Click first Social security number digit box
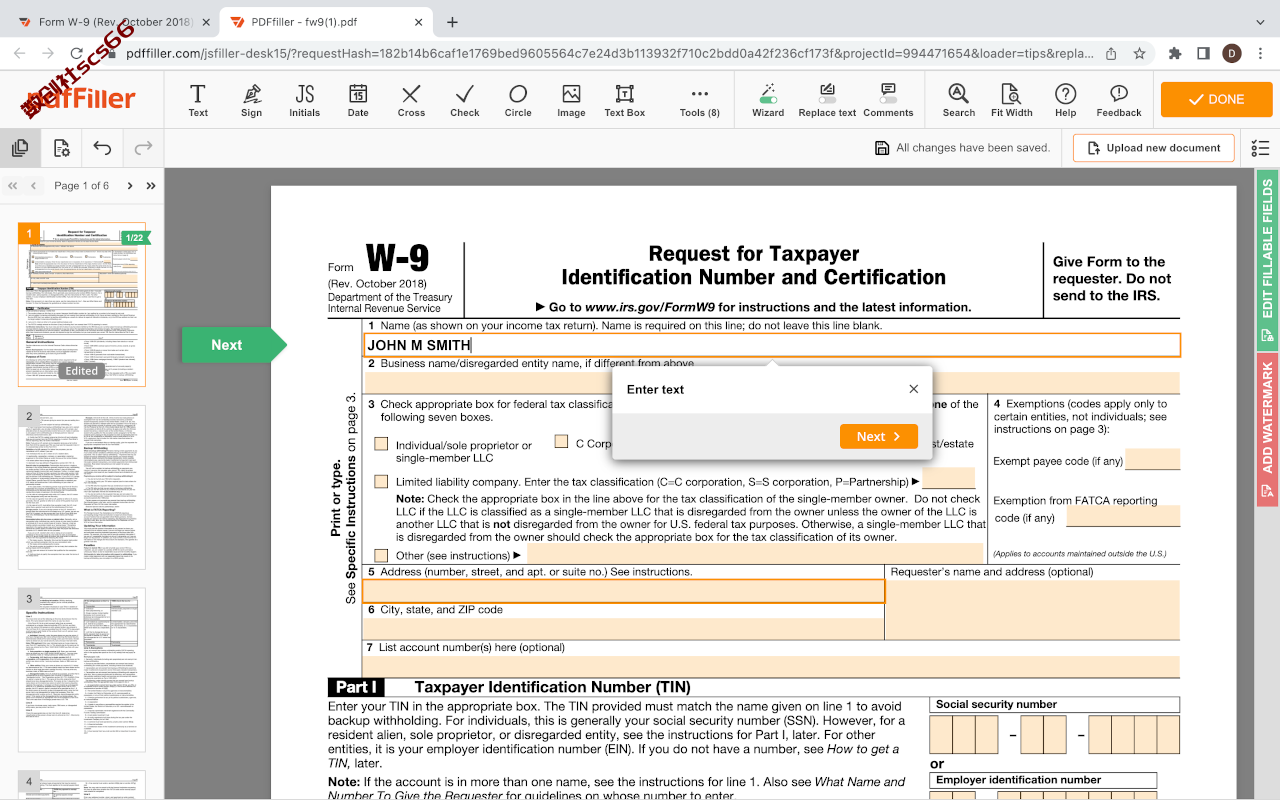Screen dimensions: 1280x800 tap(941, 734)
